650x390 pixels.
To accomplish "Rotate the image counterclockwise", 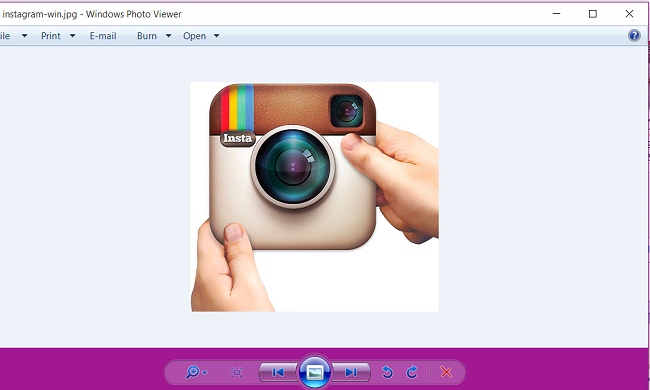I will 387,372.
